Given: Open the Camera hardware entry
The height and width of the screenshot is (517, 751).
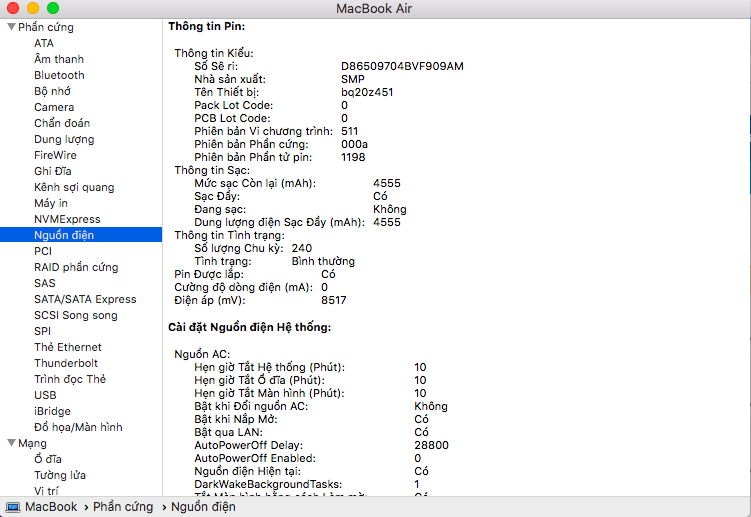Looking at the screenshot, I should coord(54,107).
